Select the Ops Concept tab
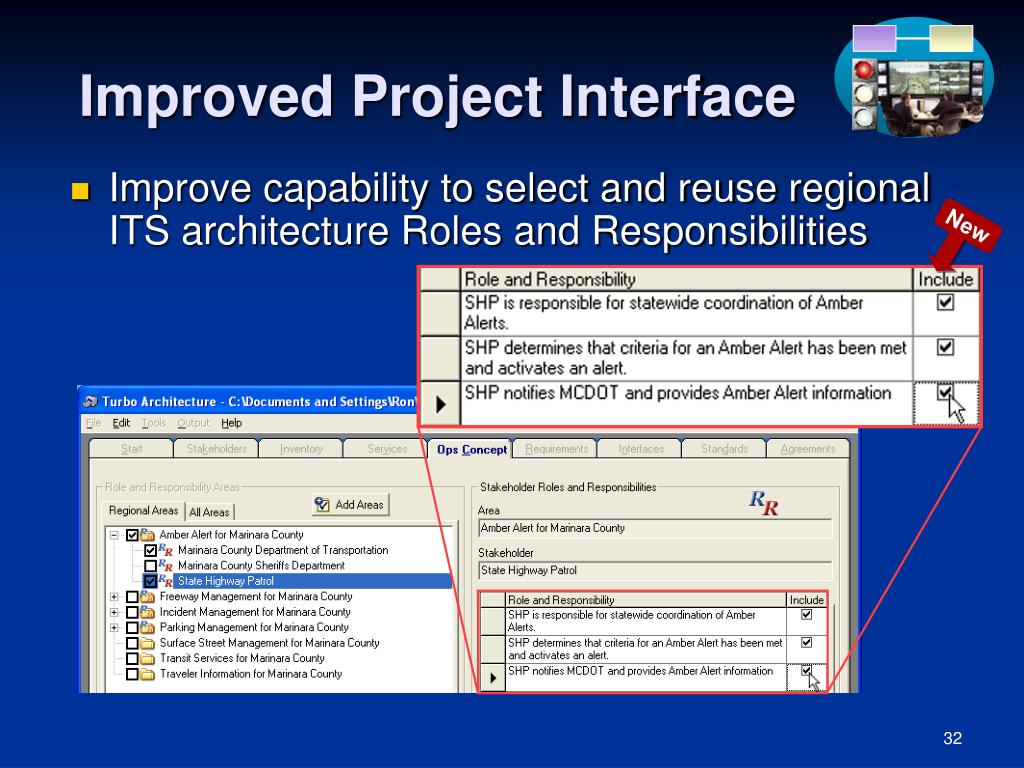Viewport: 1024px width, 768px height. [472, 449]
